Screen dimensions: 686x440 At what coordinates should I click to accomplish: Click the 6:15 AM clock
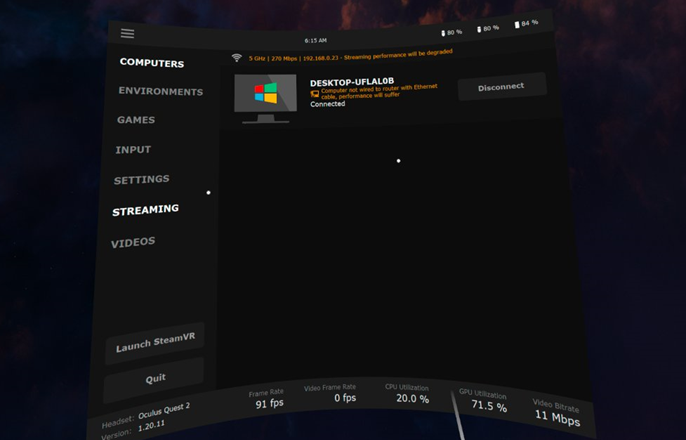[x=315, y=40]
